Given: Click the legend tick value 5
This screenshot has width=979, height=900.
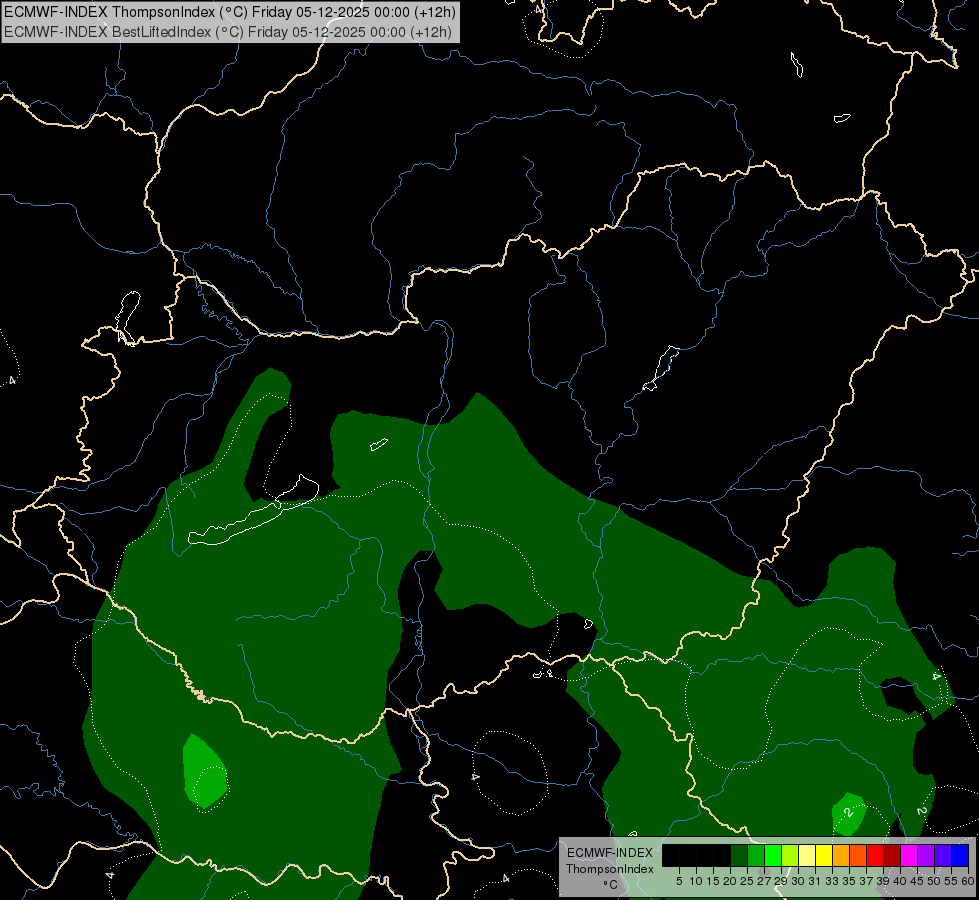Looking at the screenshot, I should 679,881.
